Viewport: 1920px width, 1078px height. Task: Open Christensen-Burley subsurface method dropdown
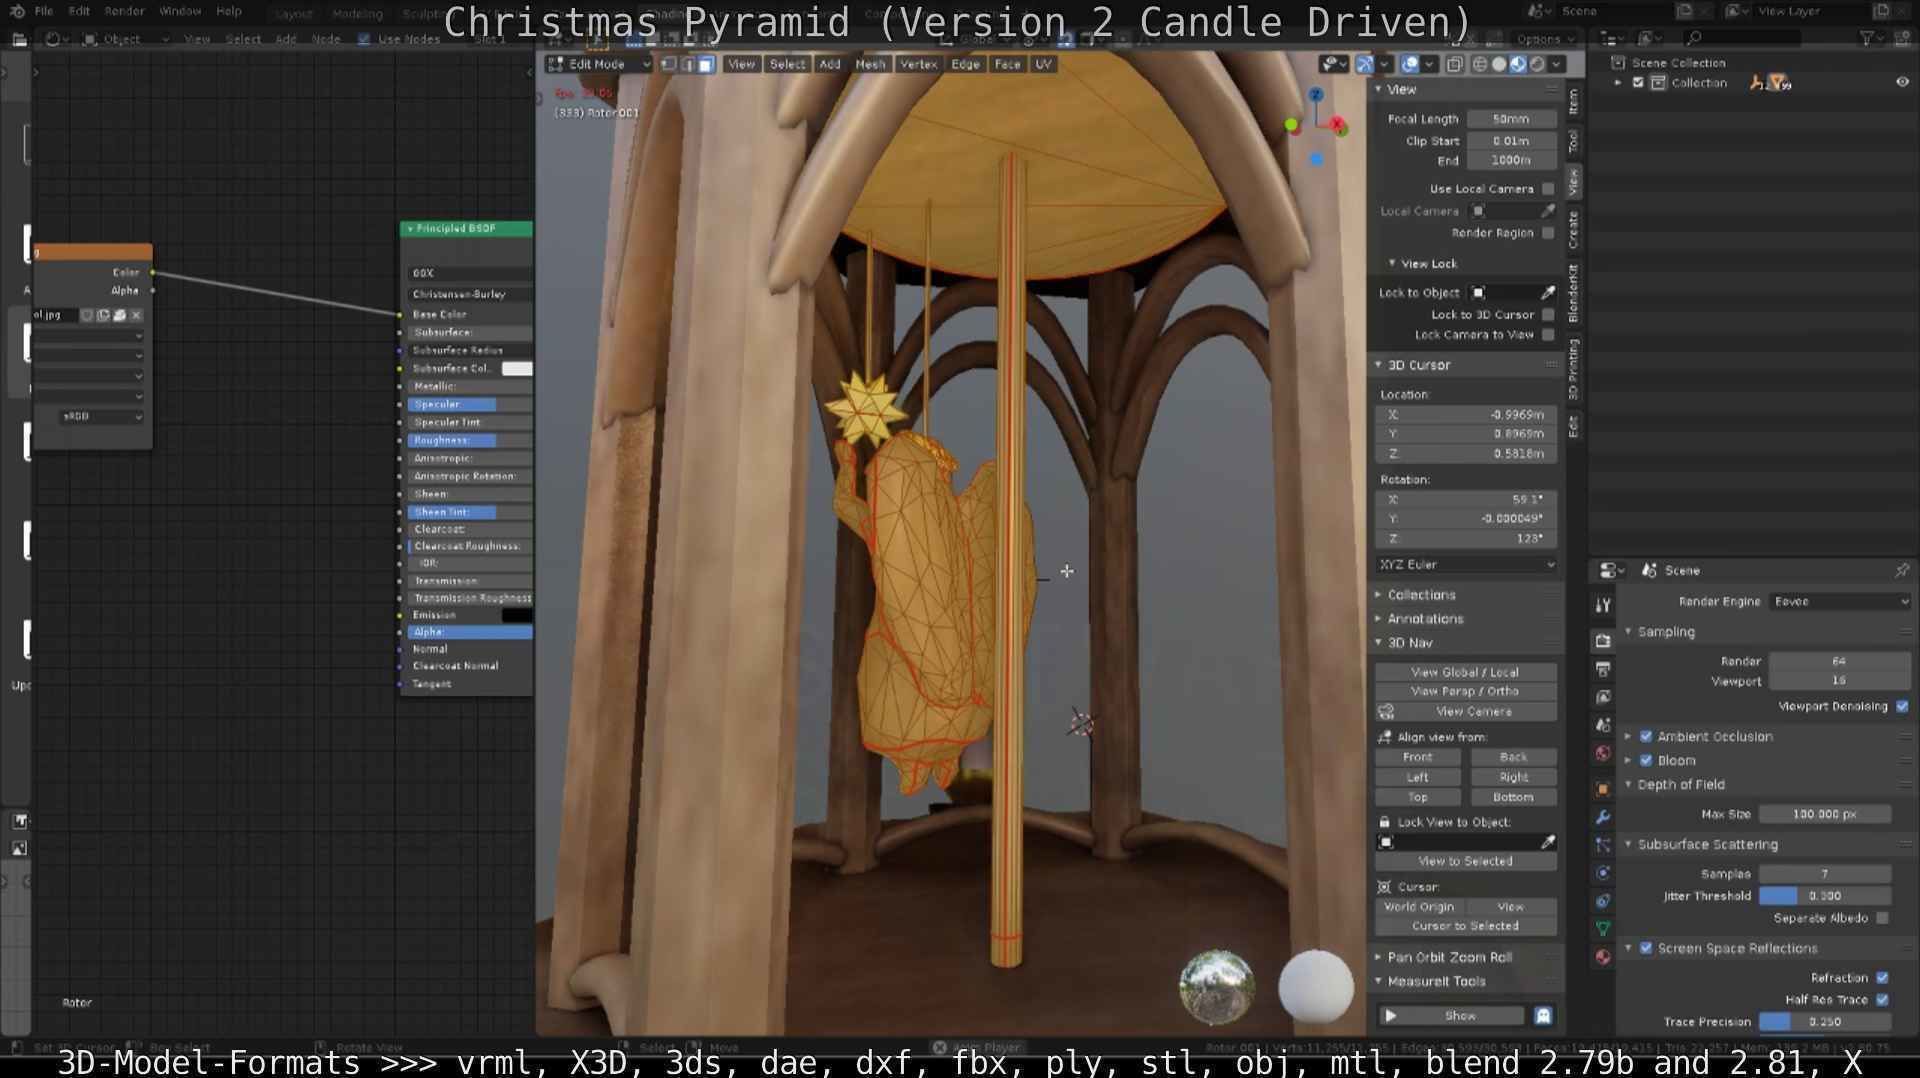coord(470,295)
